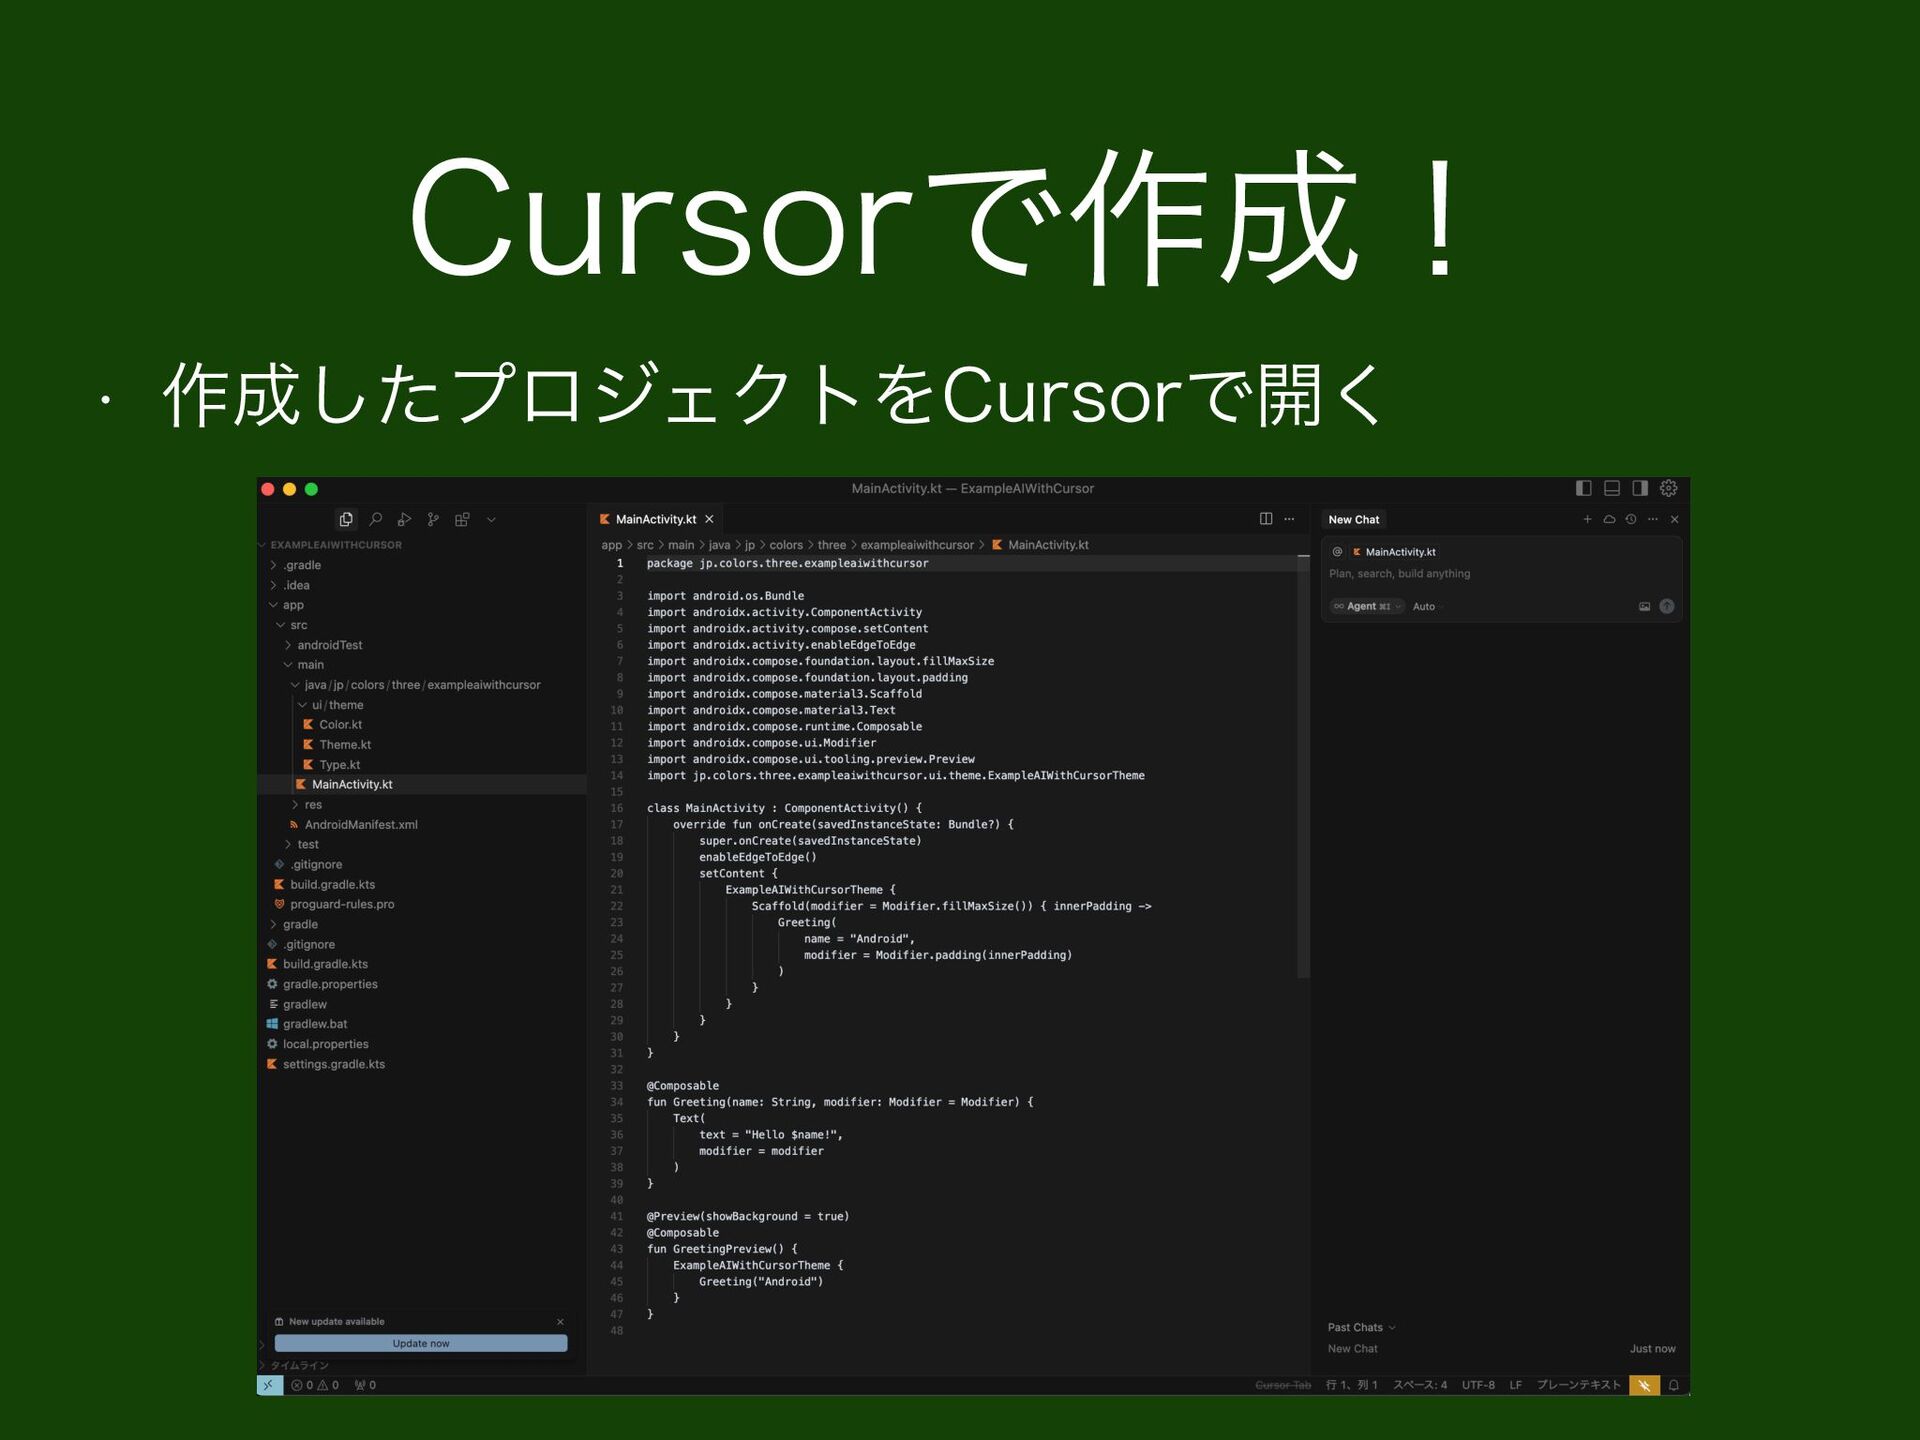Expand the .idea folder
Viewport: 1920px width, 1440px height.
[420, 585]
